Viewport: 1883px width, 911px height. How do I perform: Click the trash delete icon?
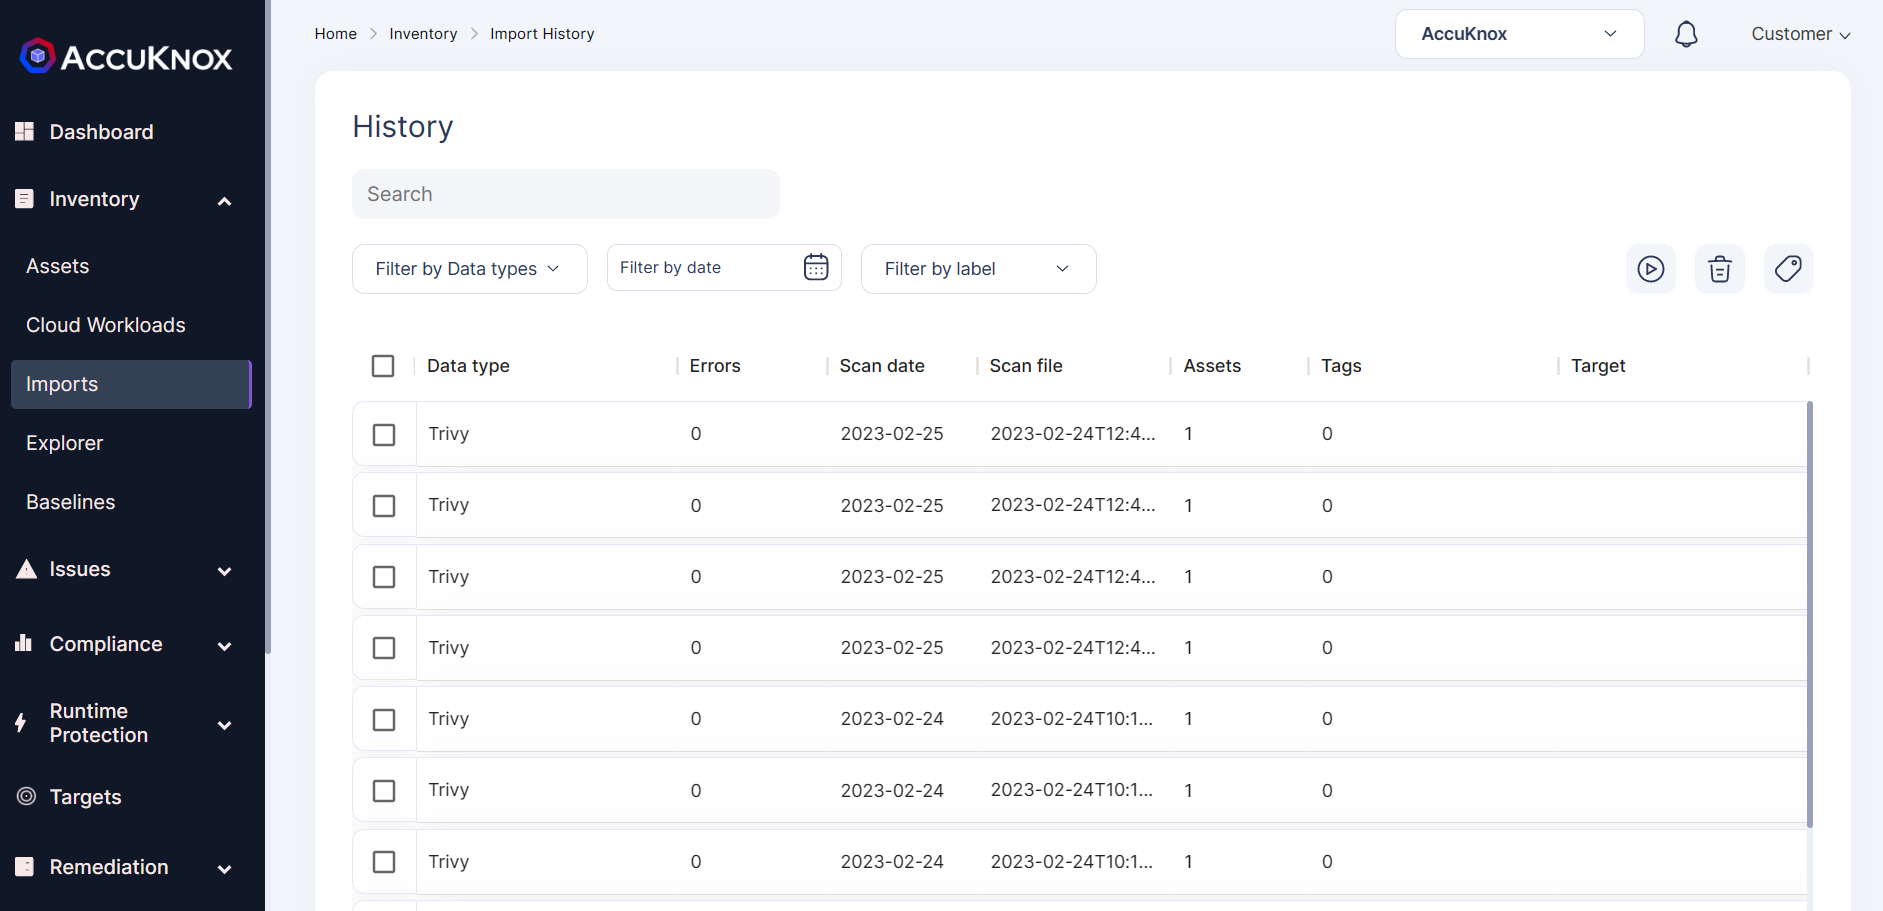click(1720, 269)
